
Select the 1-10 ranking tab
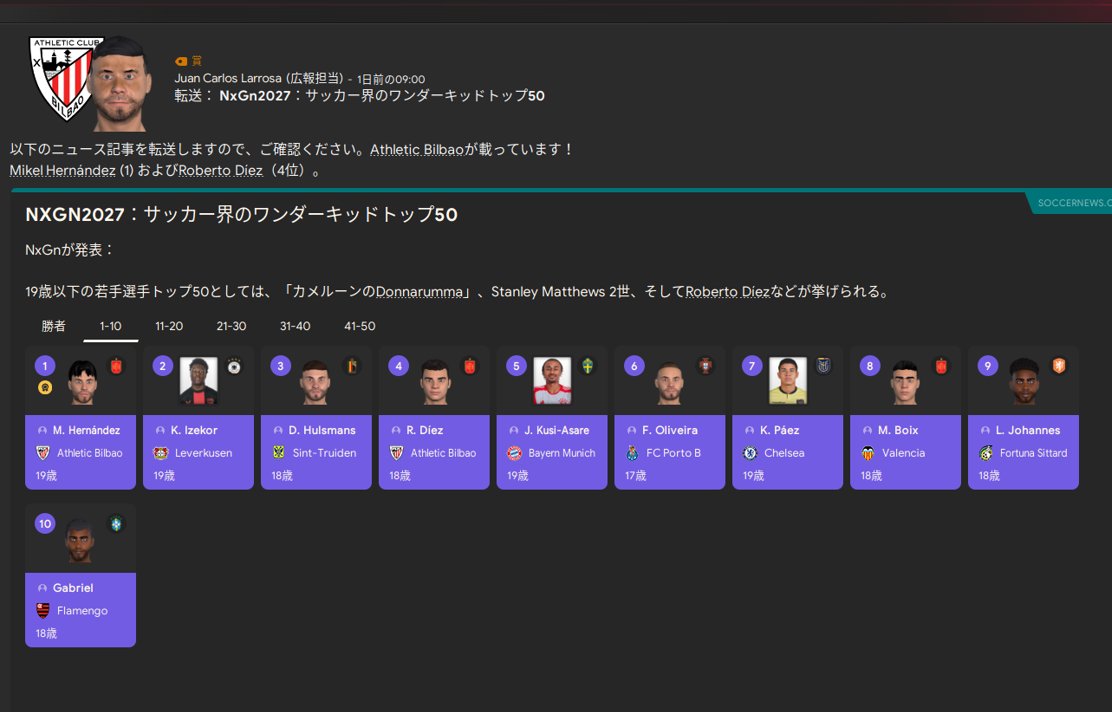coord(111,326)
